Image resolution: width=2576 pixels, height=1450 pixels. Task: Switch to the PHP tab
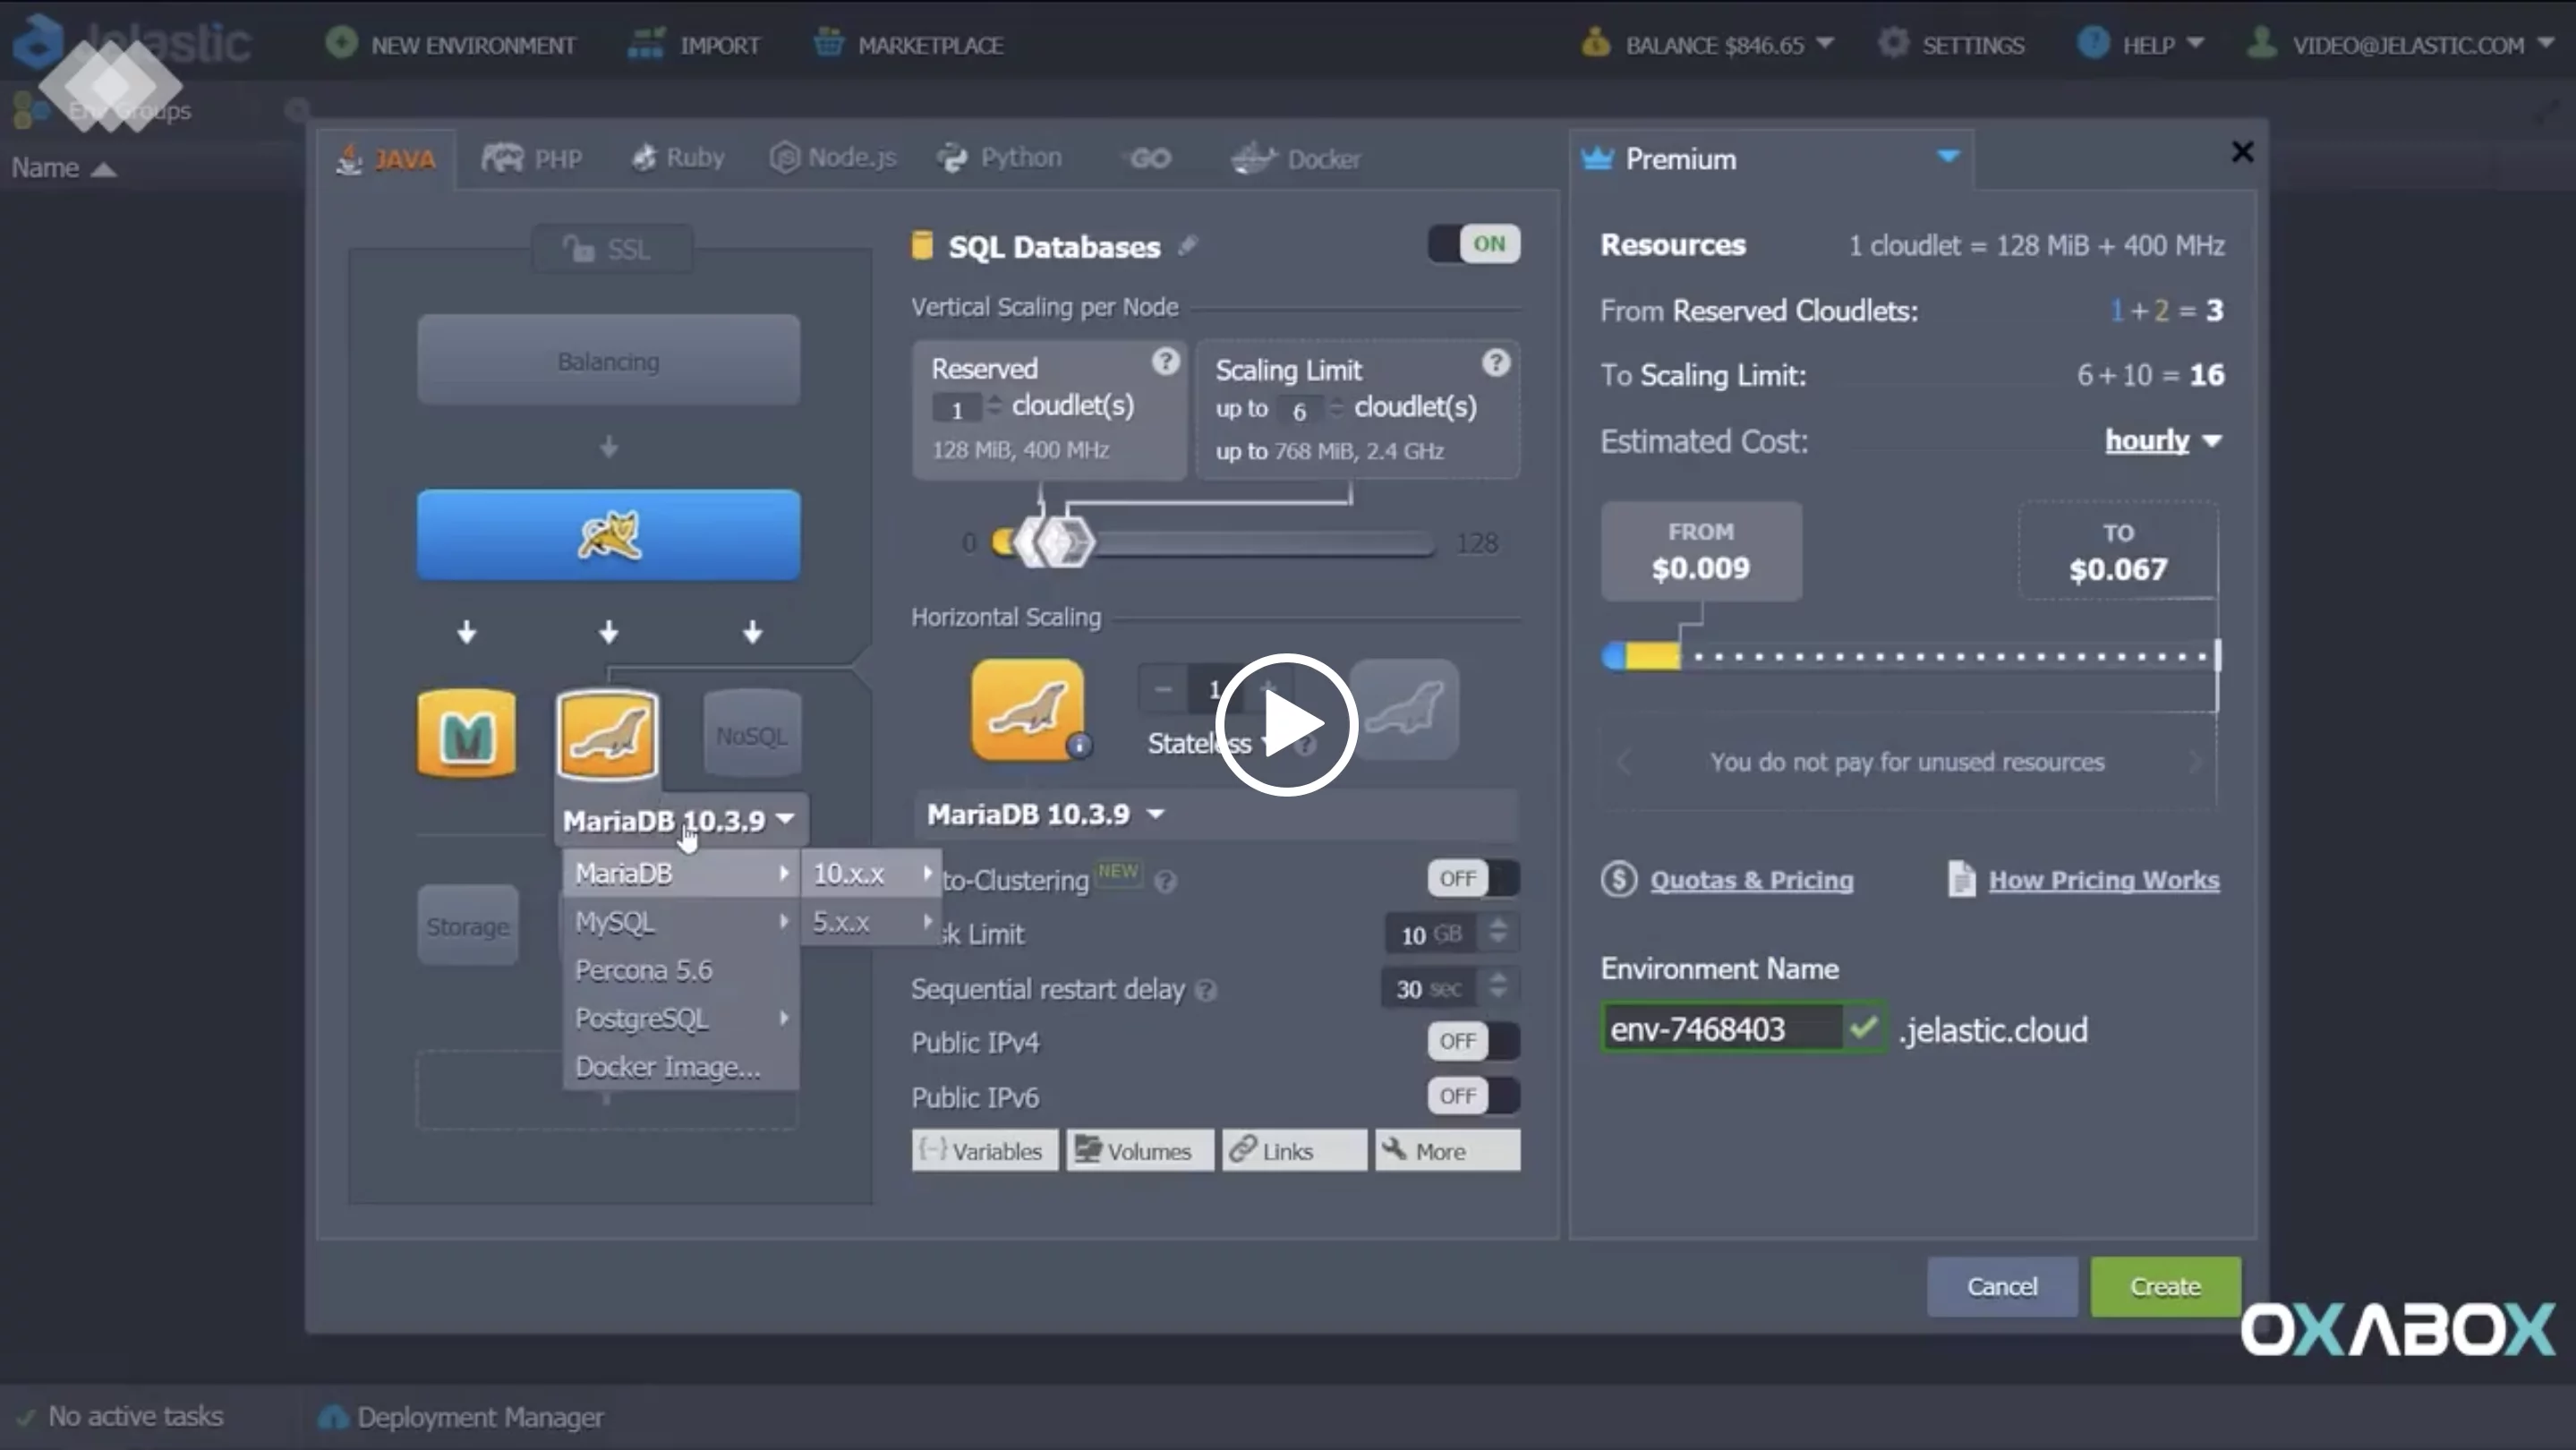532,158
